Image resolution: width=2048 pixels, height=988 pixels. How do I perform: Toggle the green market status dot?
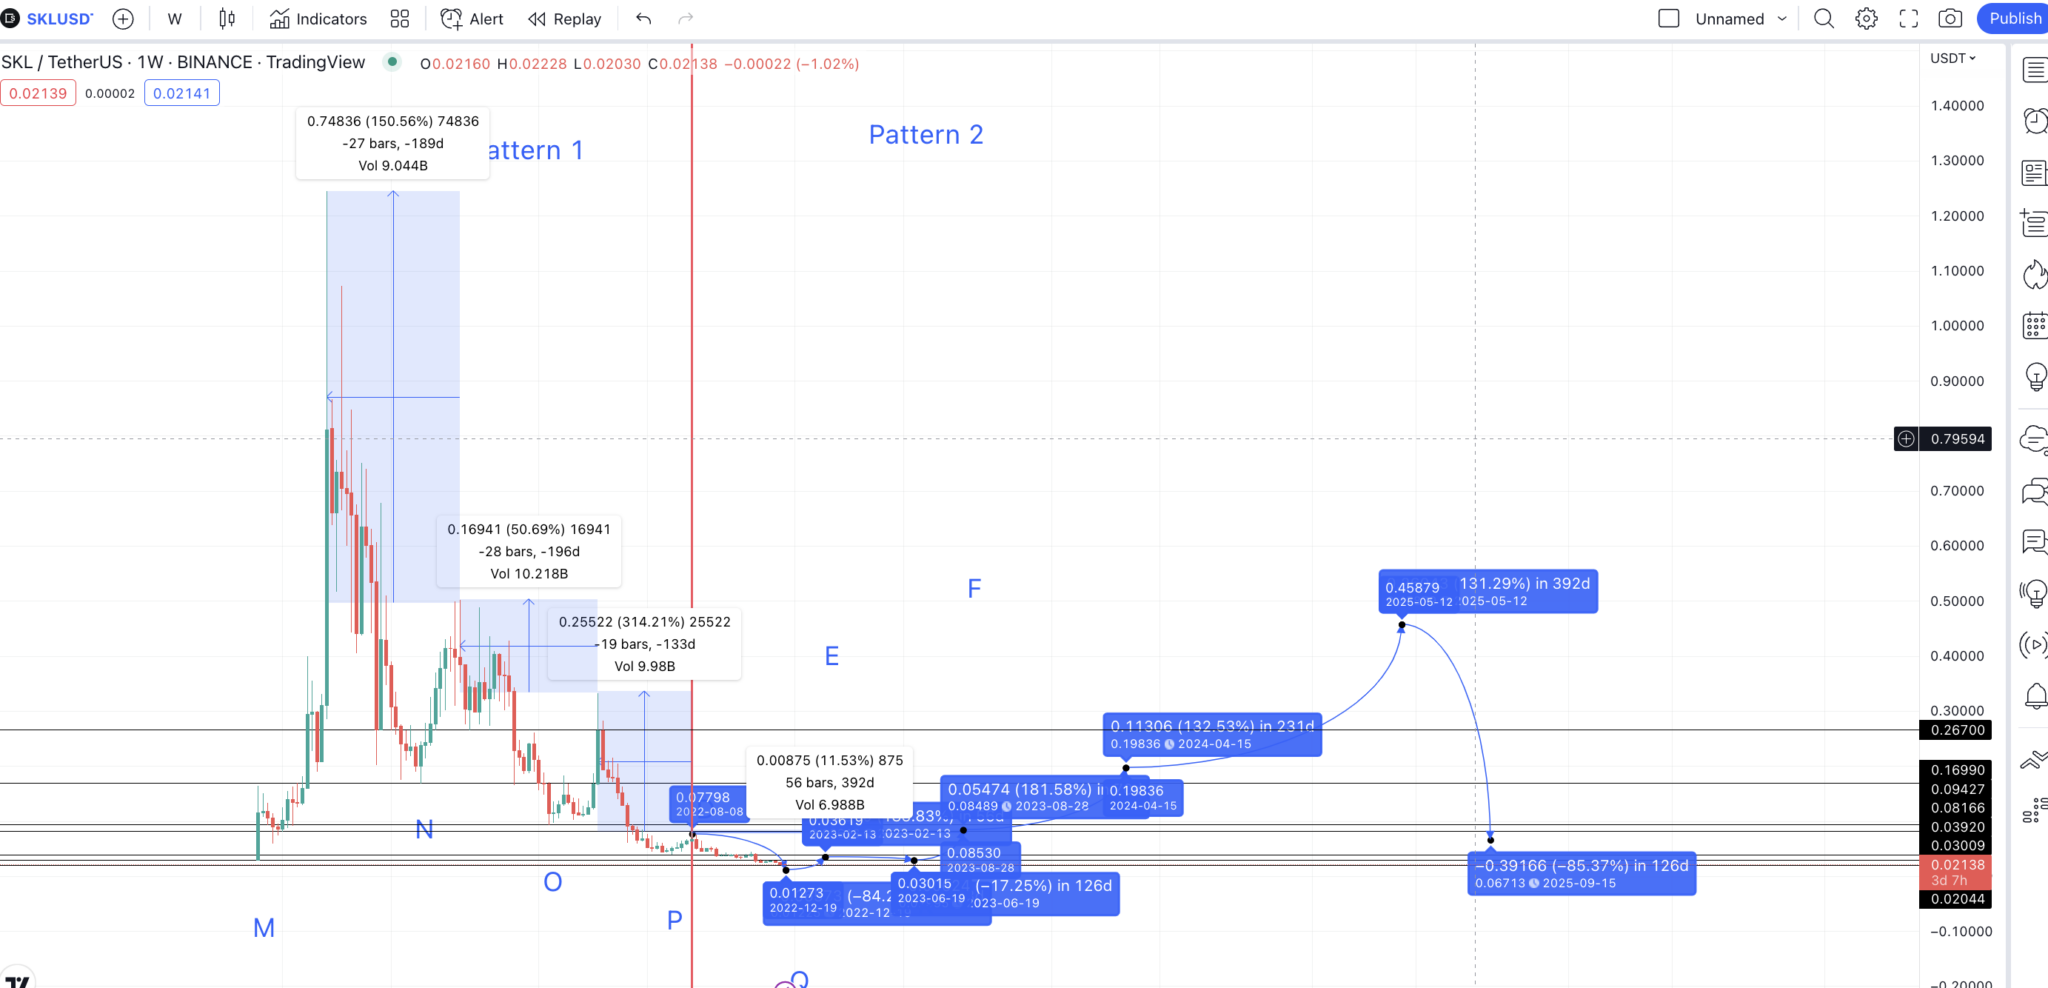coord(393,62)
